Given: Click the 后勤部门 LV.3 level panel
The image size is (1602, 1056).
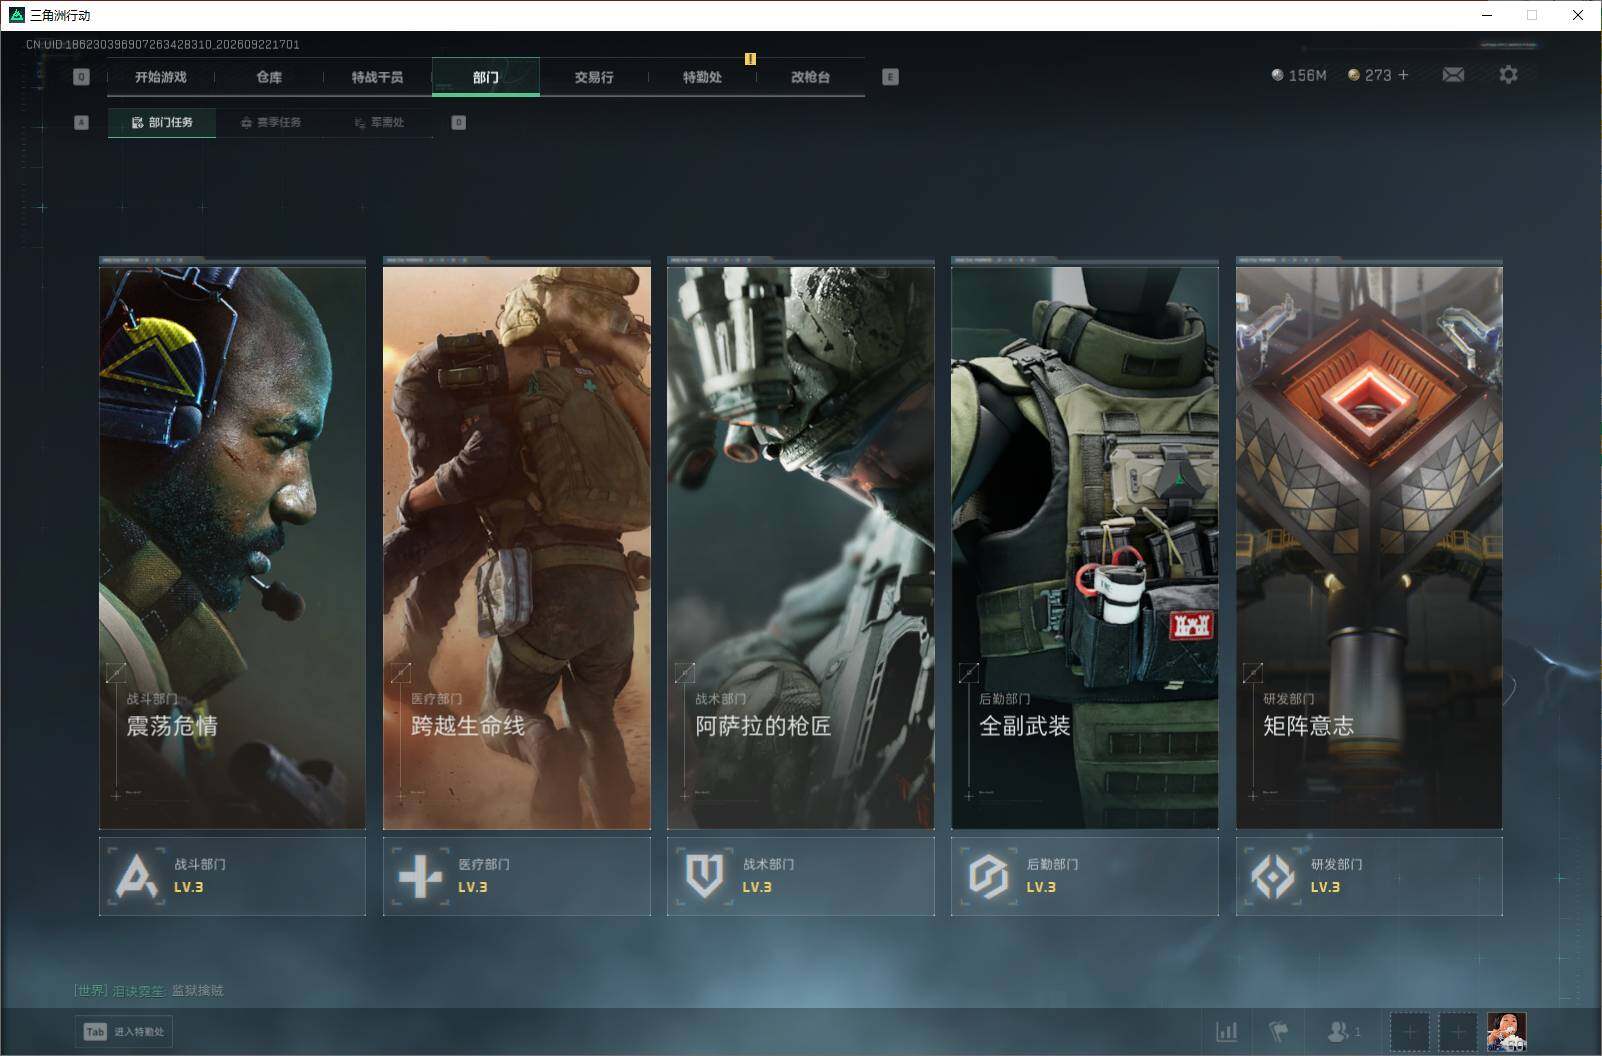Looking at the screenshot, I should coord(1084,876).
